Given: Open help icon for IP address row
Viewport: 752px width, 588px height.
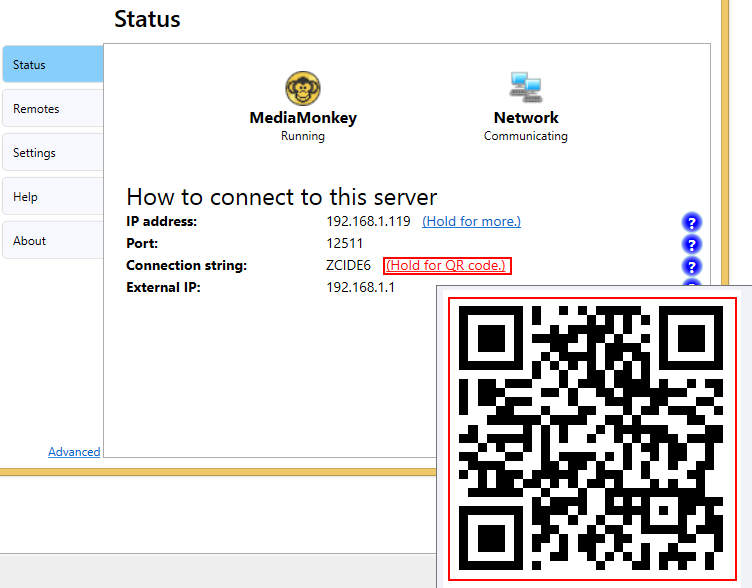Looking at the screenshot, I should 692,222.
